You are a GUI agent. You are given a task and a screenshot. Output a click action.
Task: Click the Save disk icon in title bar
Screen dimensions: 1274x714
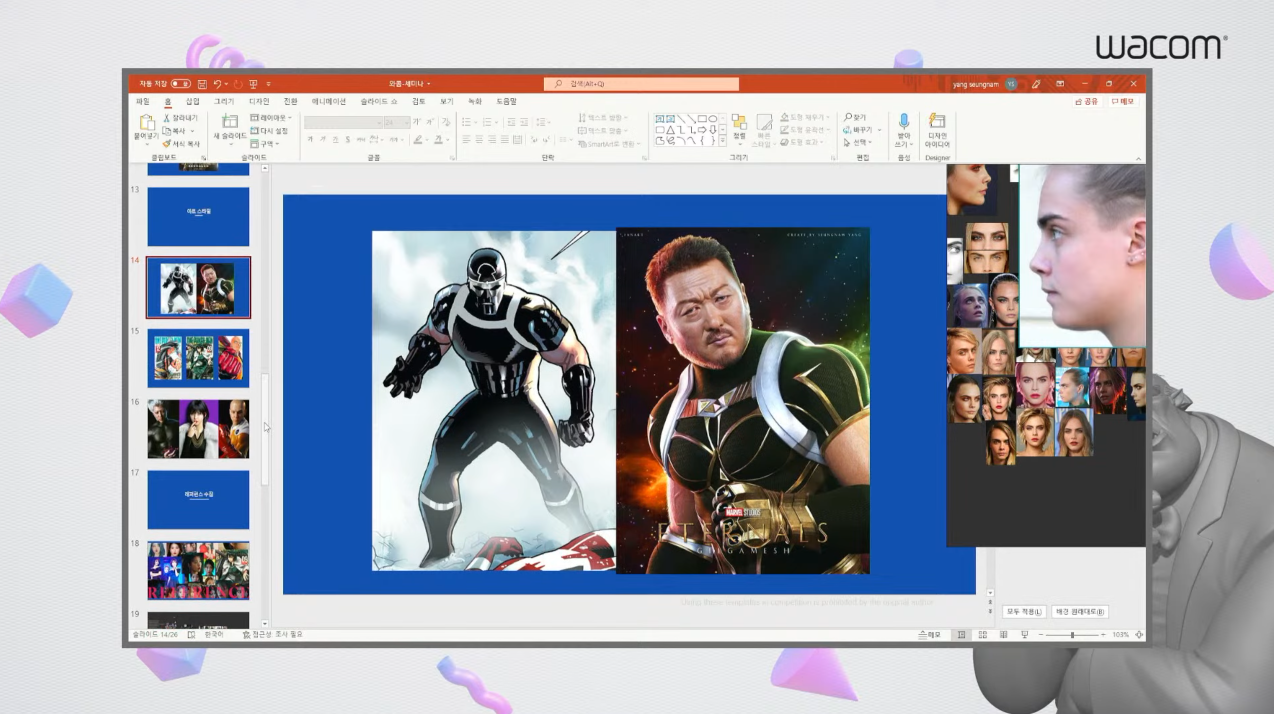point(203,84)
